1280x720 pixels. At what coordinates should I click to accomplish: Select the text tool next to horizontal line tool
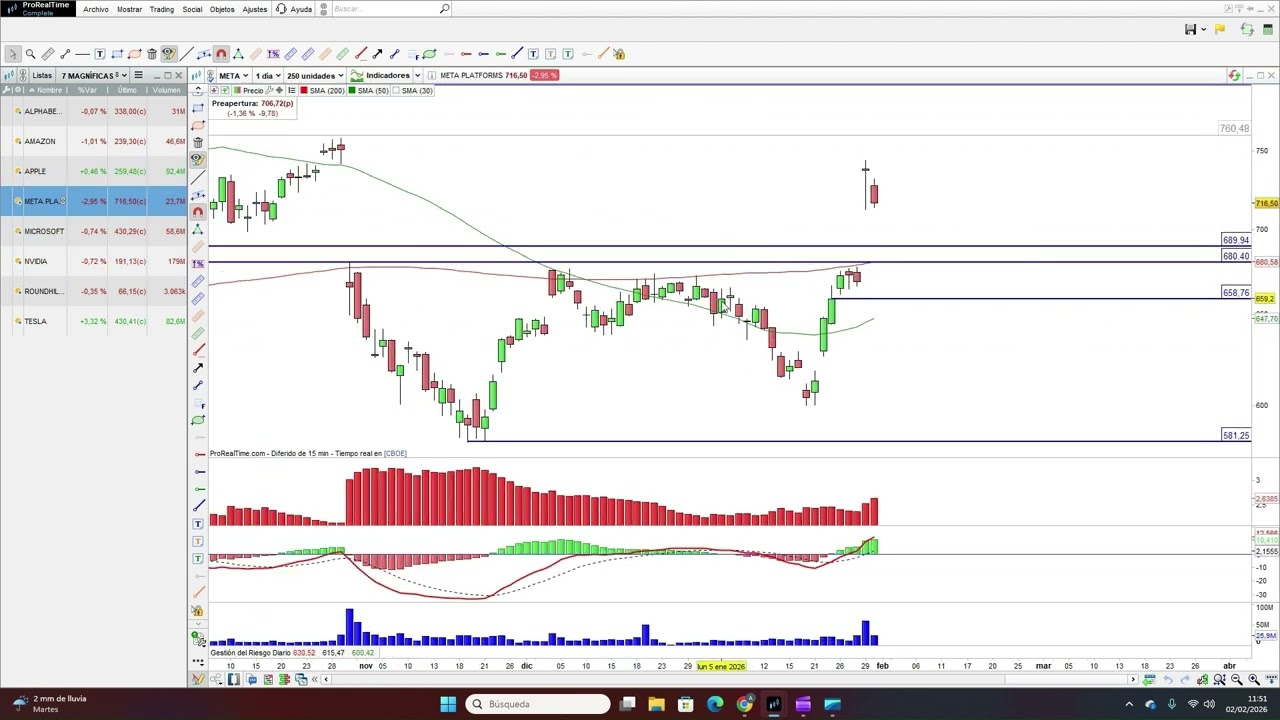click(x=100, y=54)
